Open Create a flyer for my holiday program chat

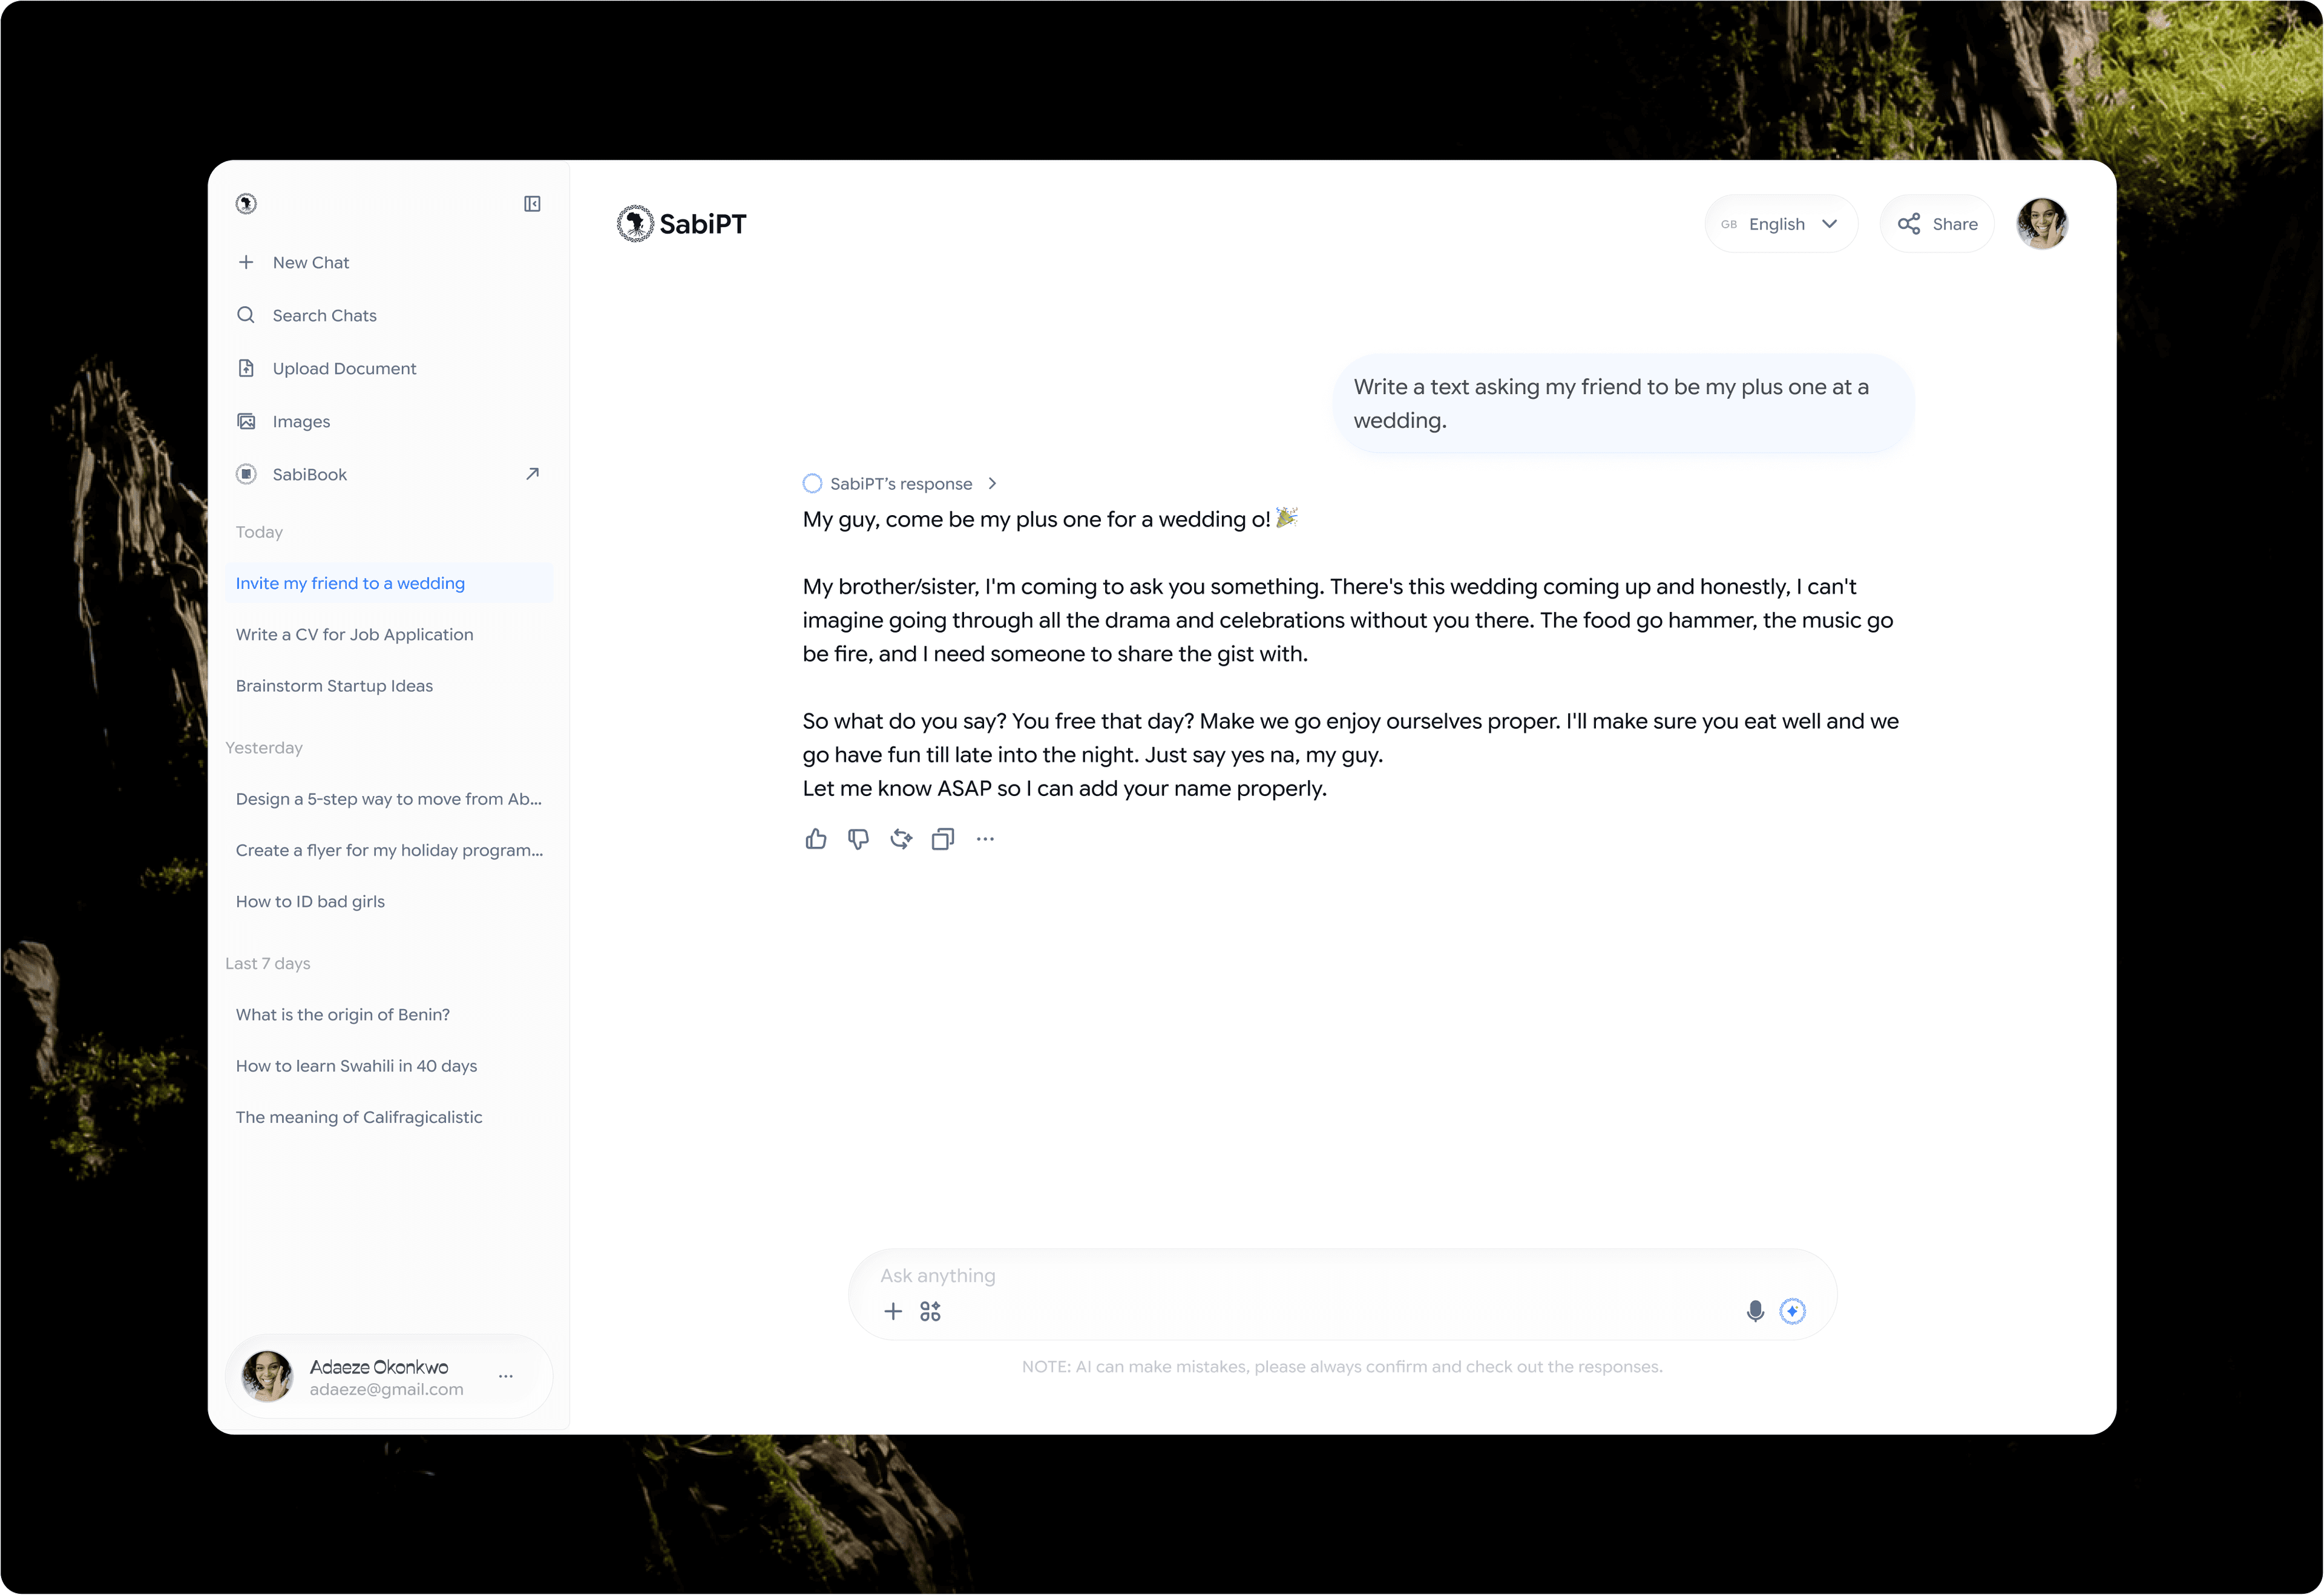(x=389, y=850)
